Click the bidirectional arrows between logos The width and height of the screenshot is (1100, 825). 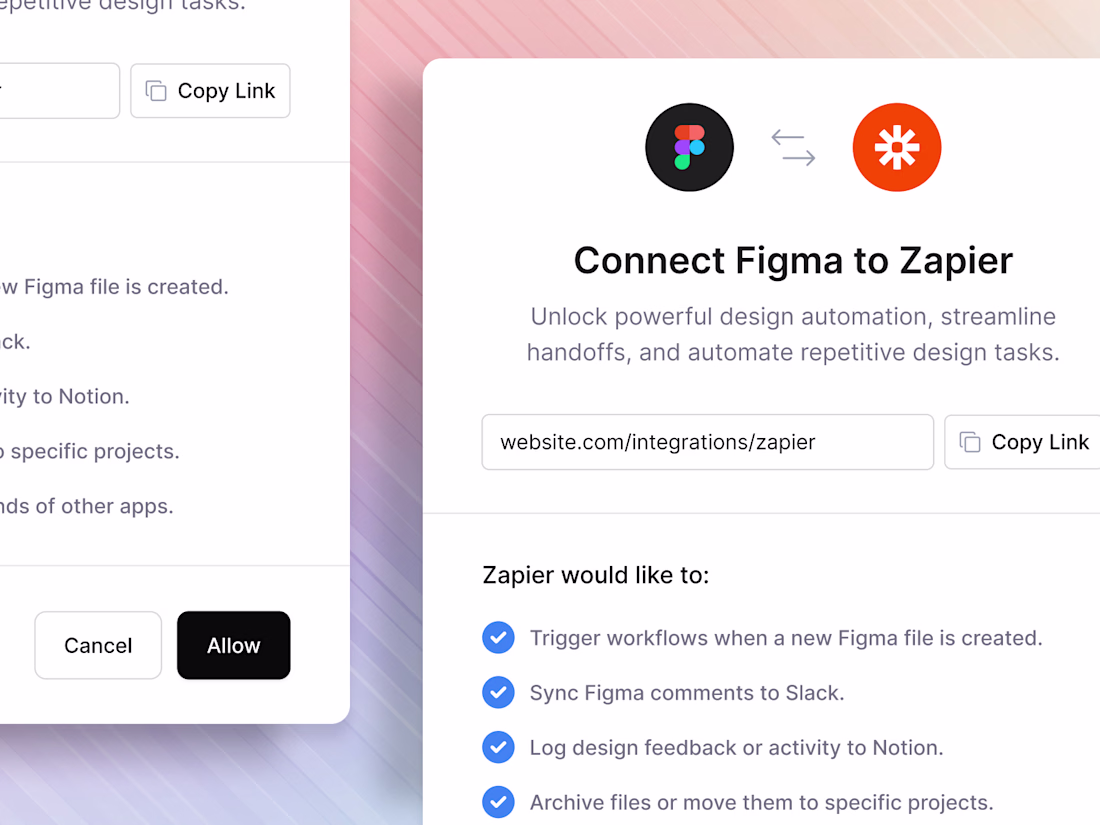tap(793, 147)
